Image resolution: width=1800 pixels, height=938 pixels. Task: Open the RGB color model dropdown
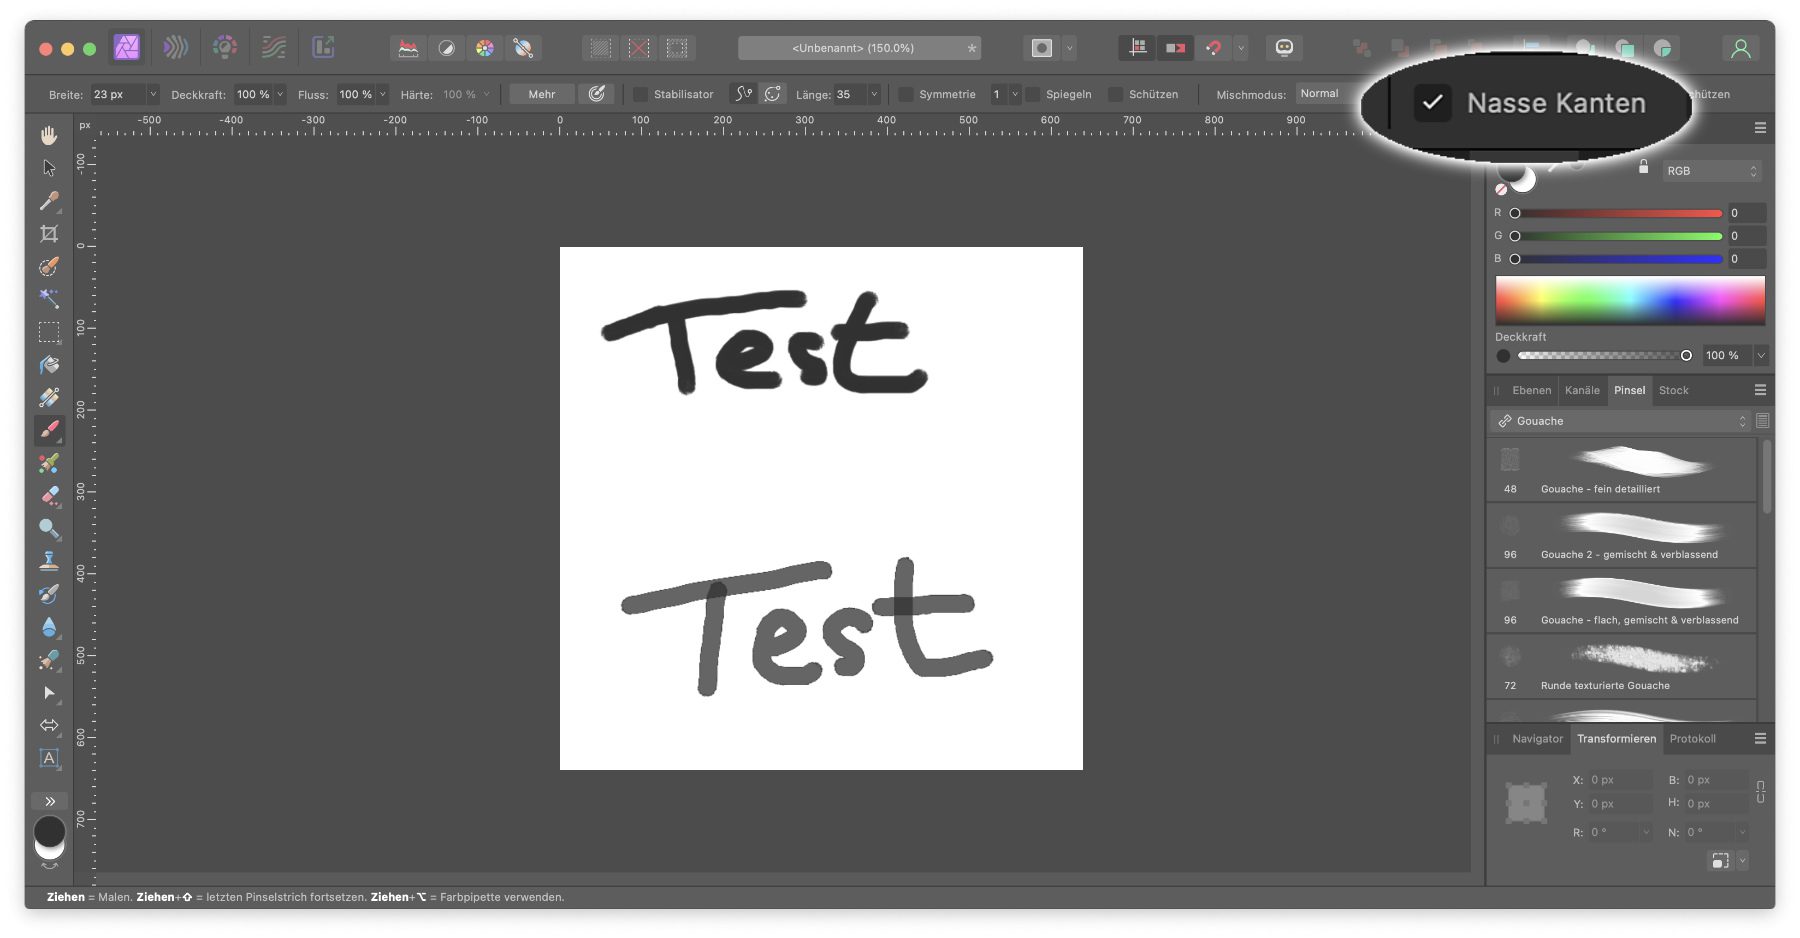coord(1711,171)
